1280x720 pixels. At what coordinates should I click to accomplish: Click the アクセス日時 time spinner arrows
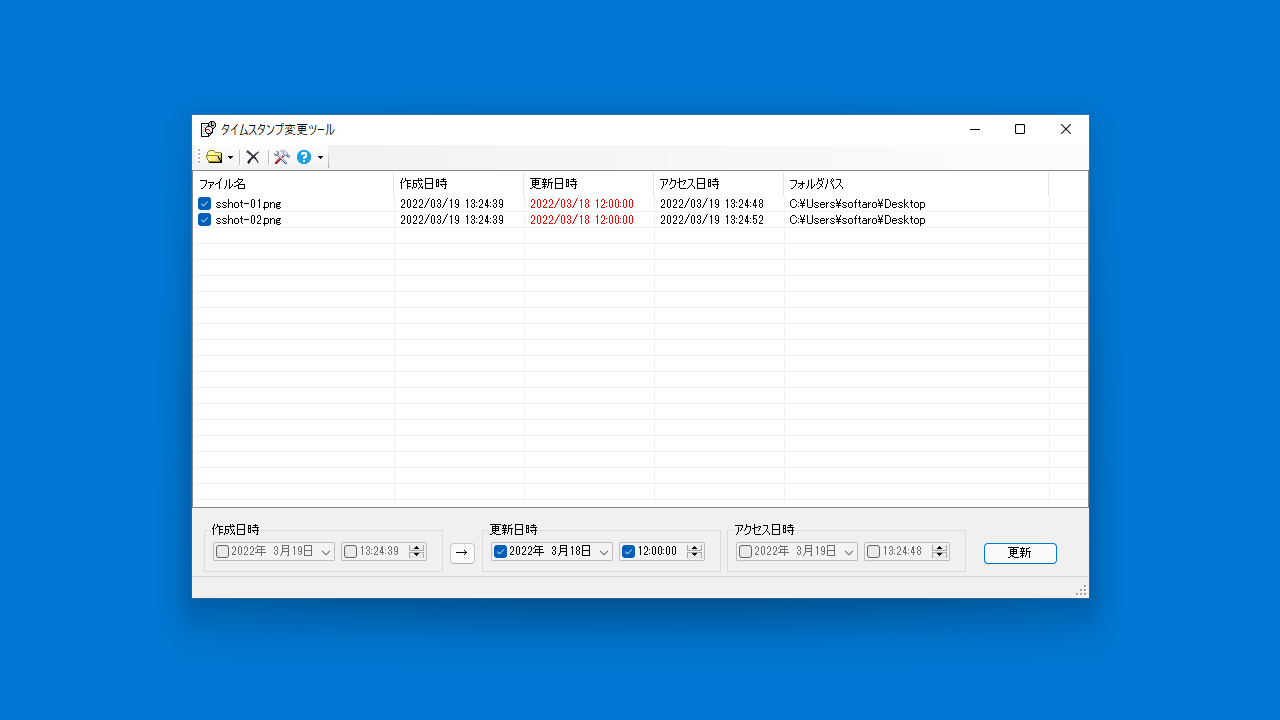(x=939, y=551)
